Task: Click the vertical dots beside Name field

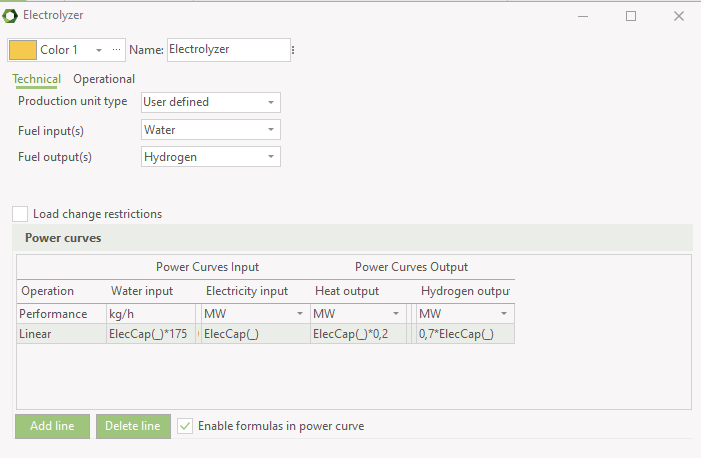Action: click(x=293, y=50)
